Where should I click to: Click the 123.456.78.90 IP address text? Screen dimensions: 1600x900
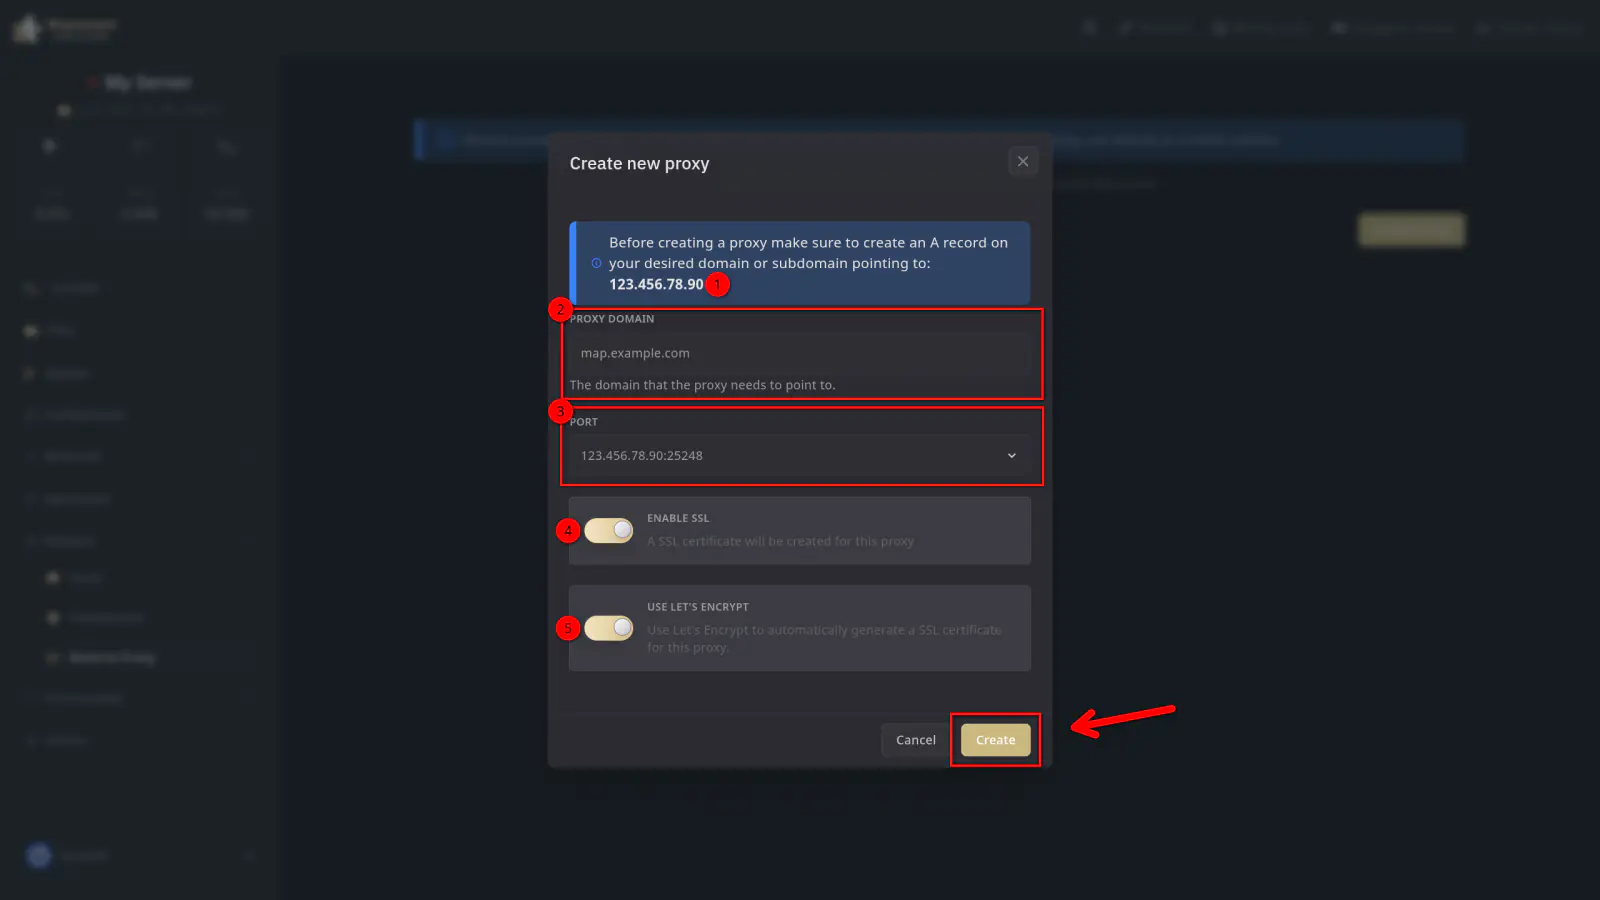coord(656,285)
